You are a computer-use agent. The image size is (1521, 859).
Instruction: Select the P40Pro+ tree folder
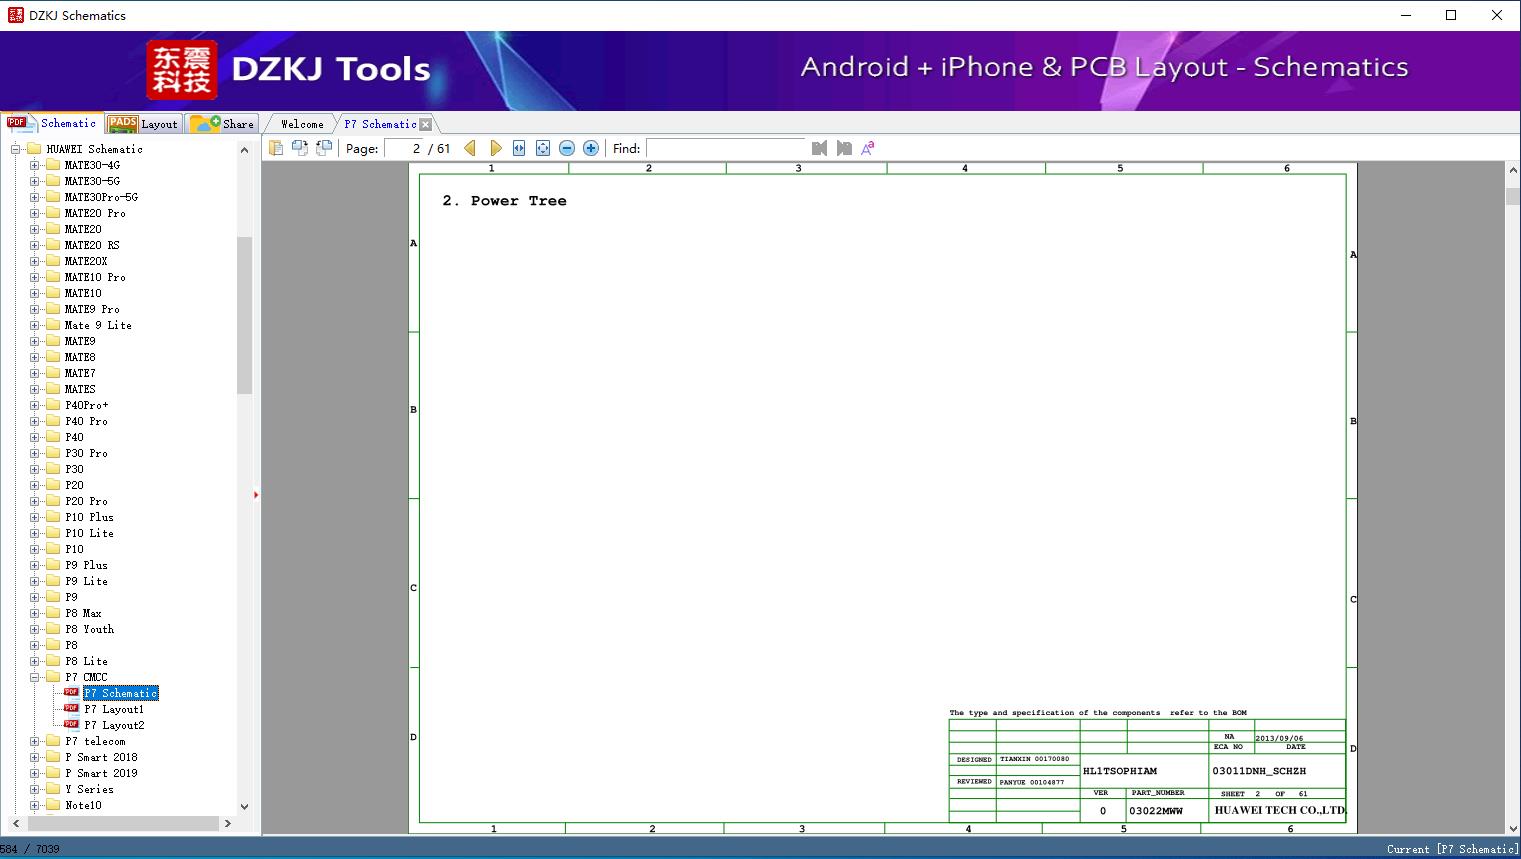point(87,405)
